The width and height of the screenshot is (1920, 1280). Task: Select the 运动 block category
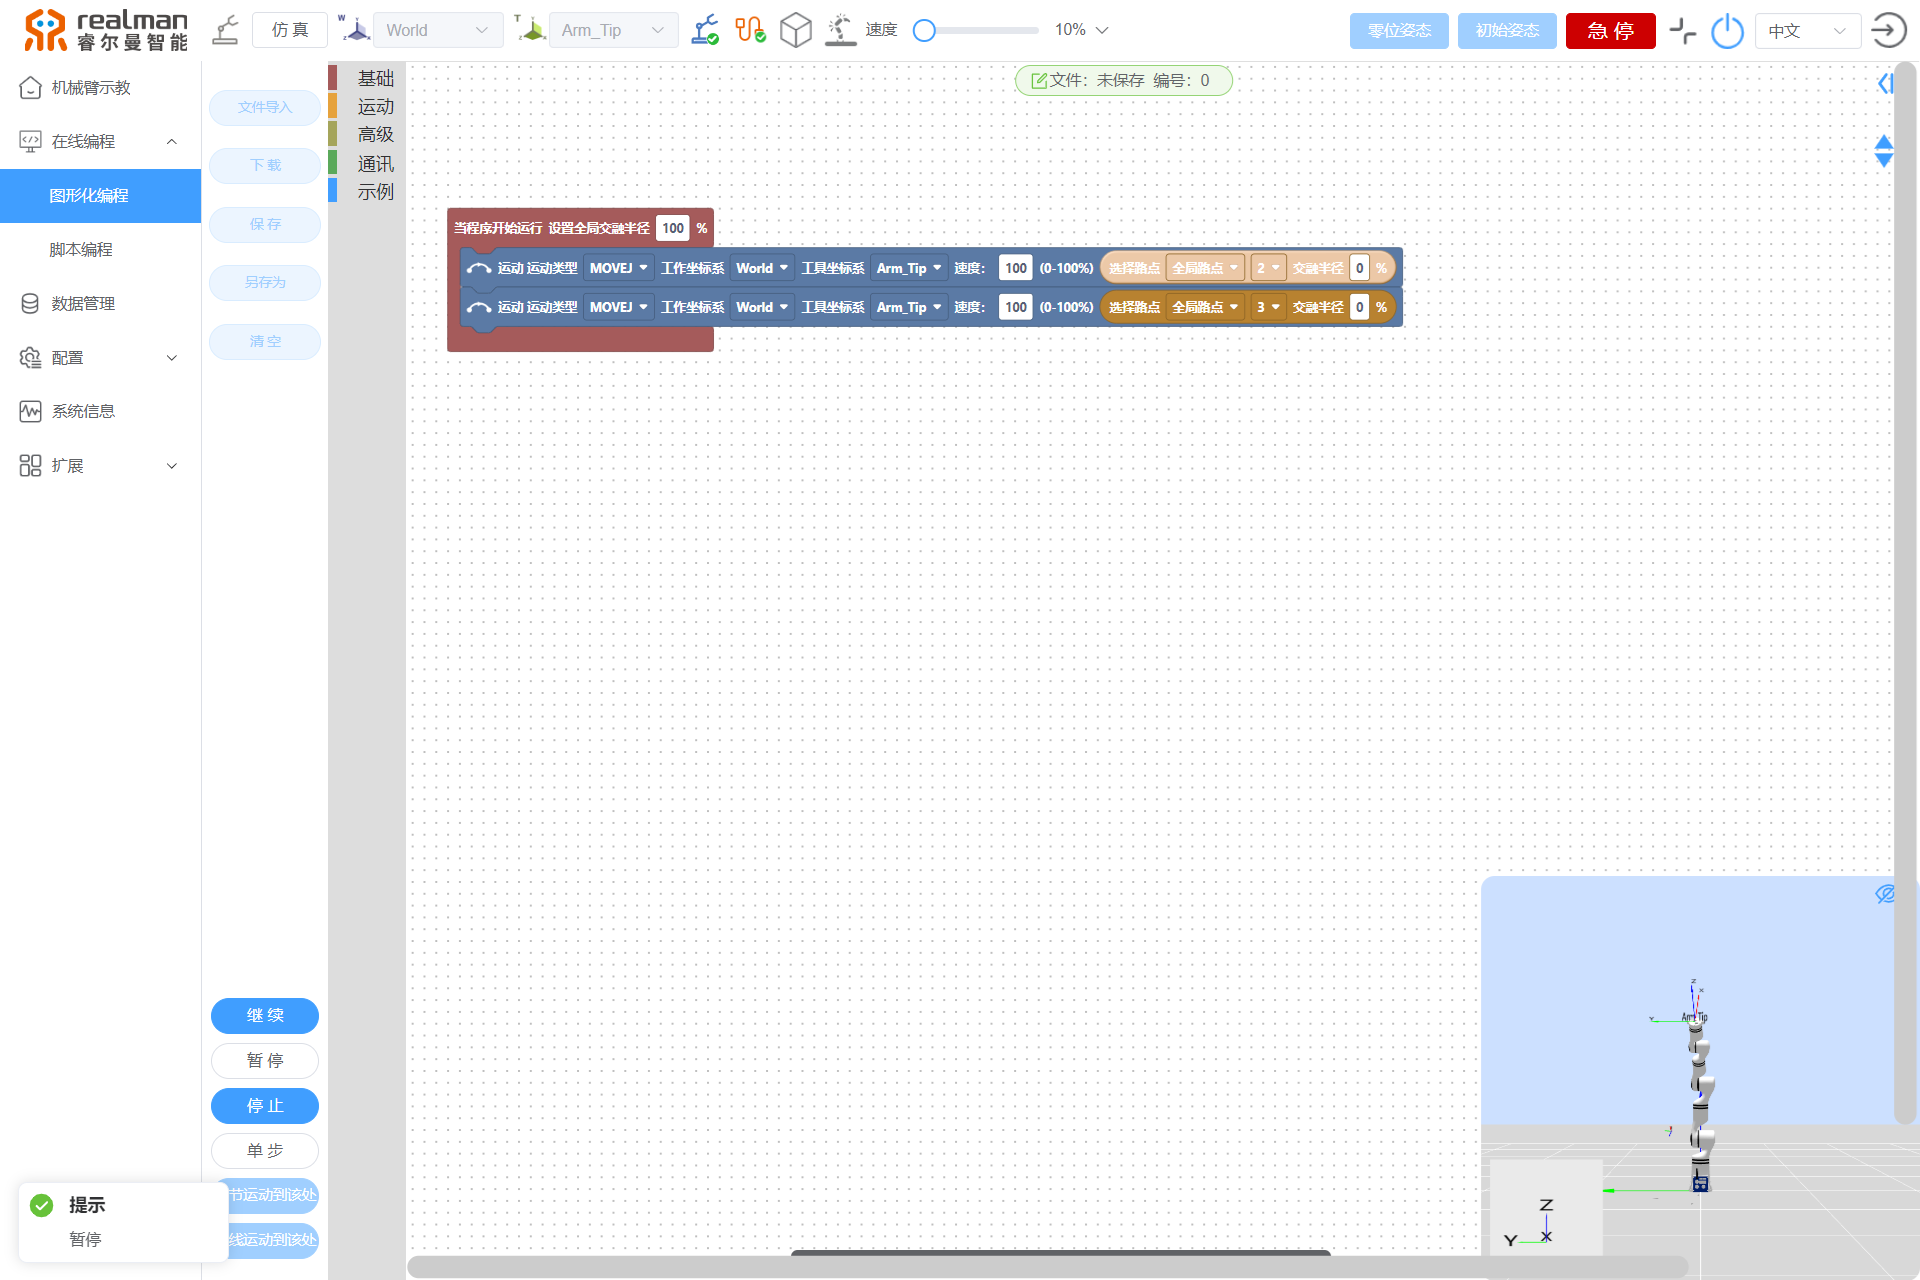click(x=375, y=106)
